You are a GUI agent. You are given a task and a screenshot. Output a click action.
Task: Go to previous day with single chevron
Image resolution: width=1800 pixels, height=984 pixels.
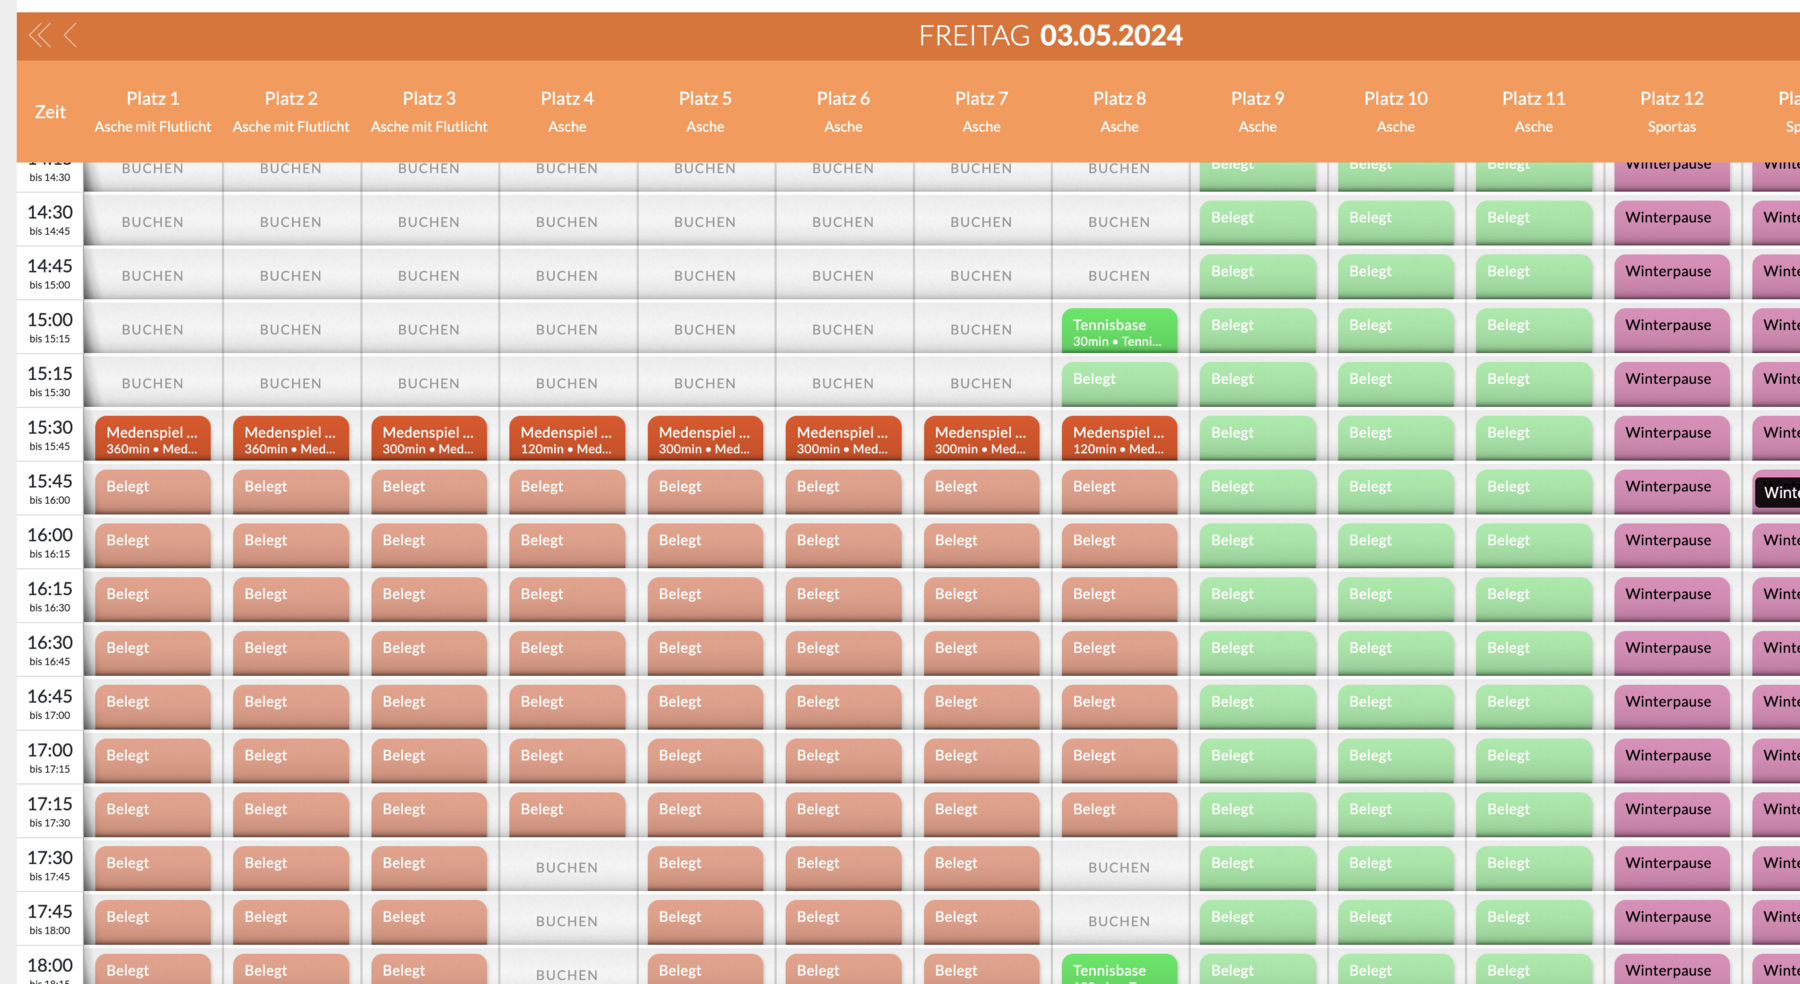point(70,36)
